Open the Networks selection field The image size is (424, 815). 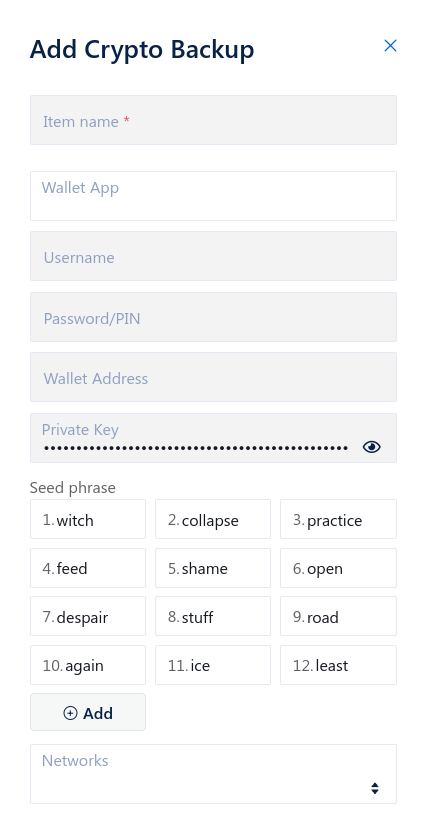(213, 774)
